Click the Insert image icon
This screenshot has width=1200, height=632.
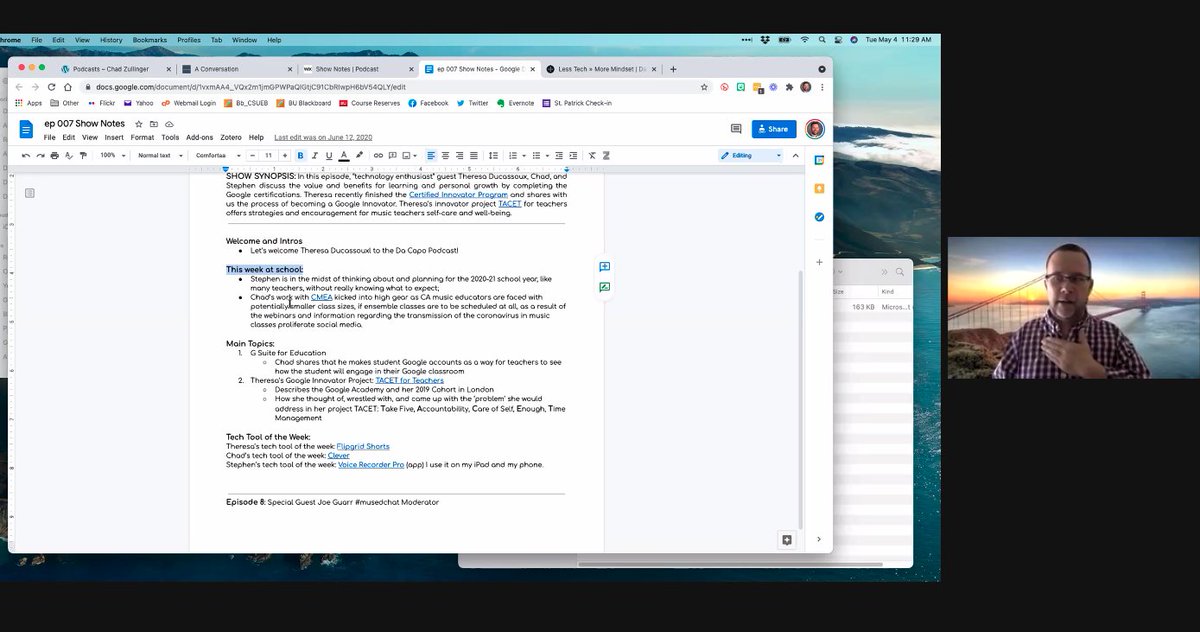(x=407, y=156)
